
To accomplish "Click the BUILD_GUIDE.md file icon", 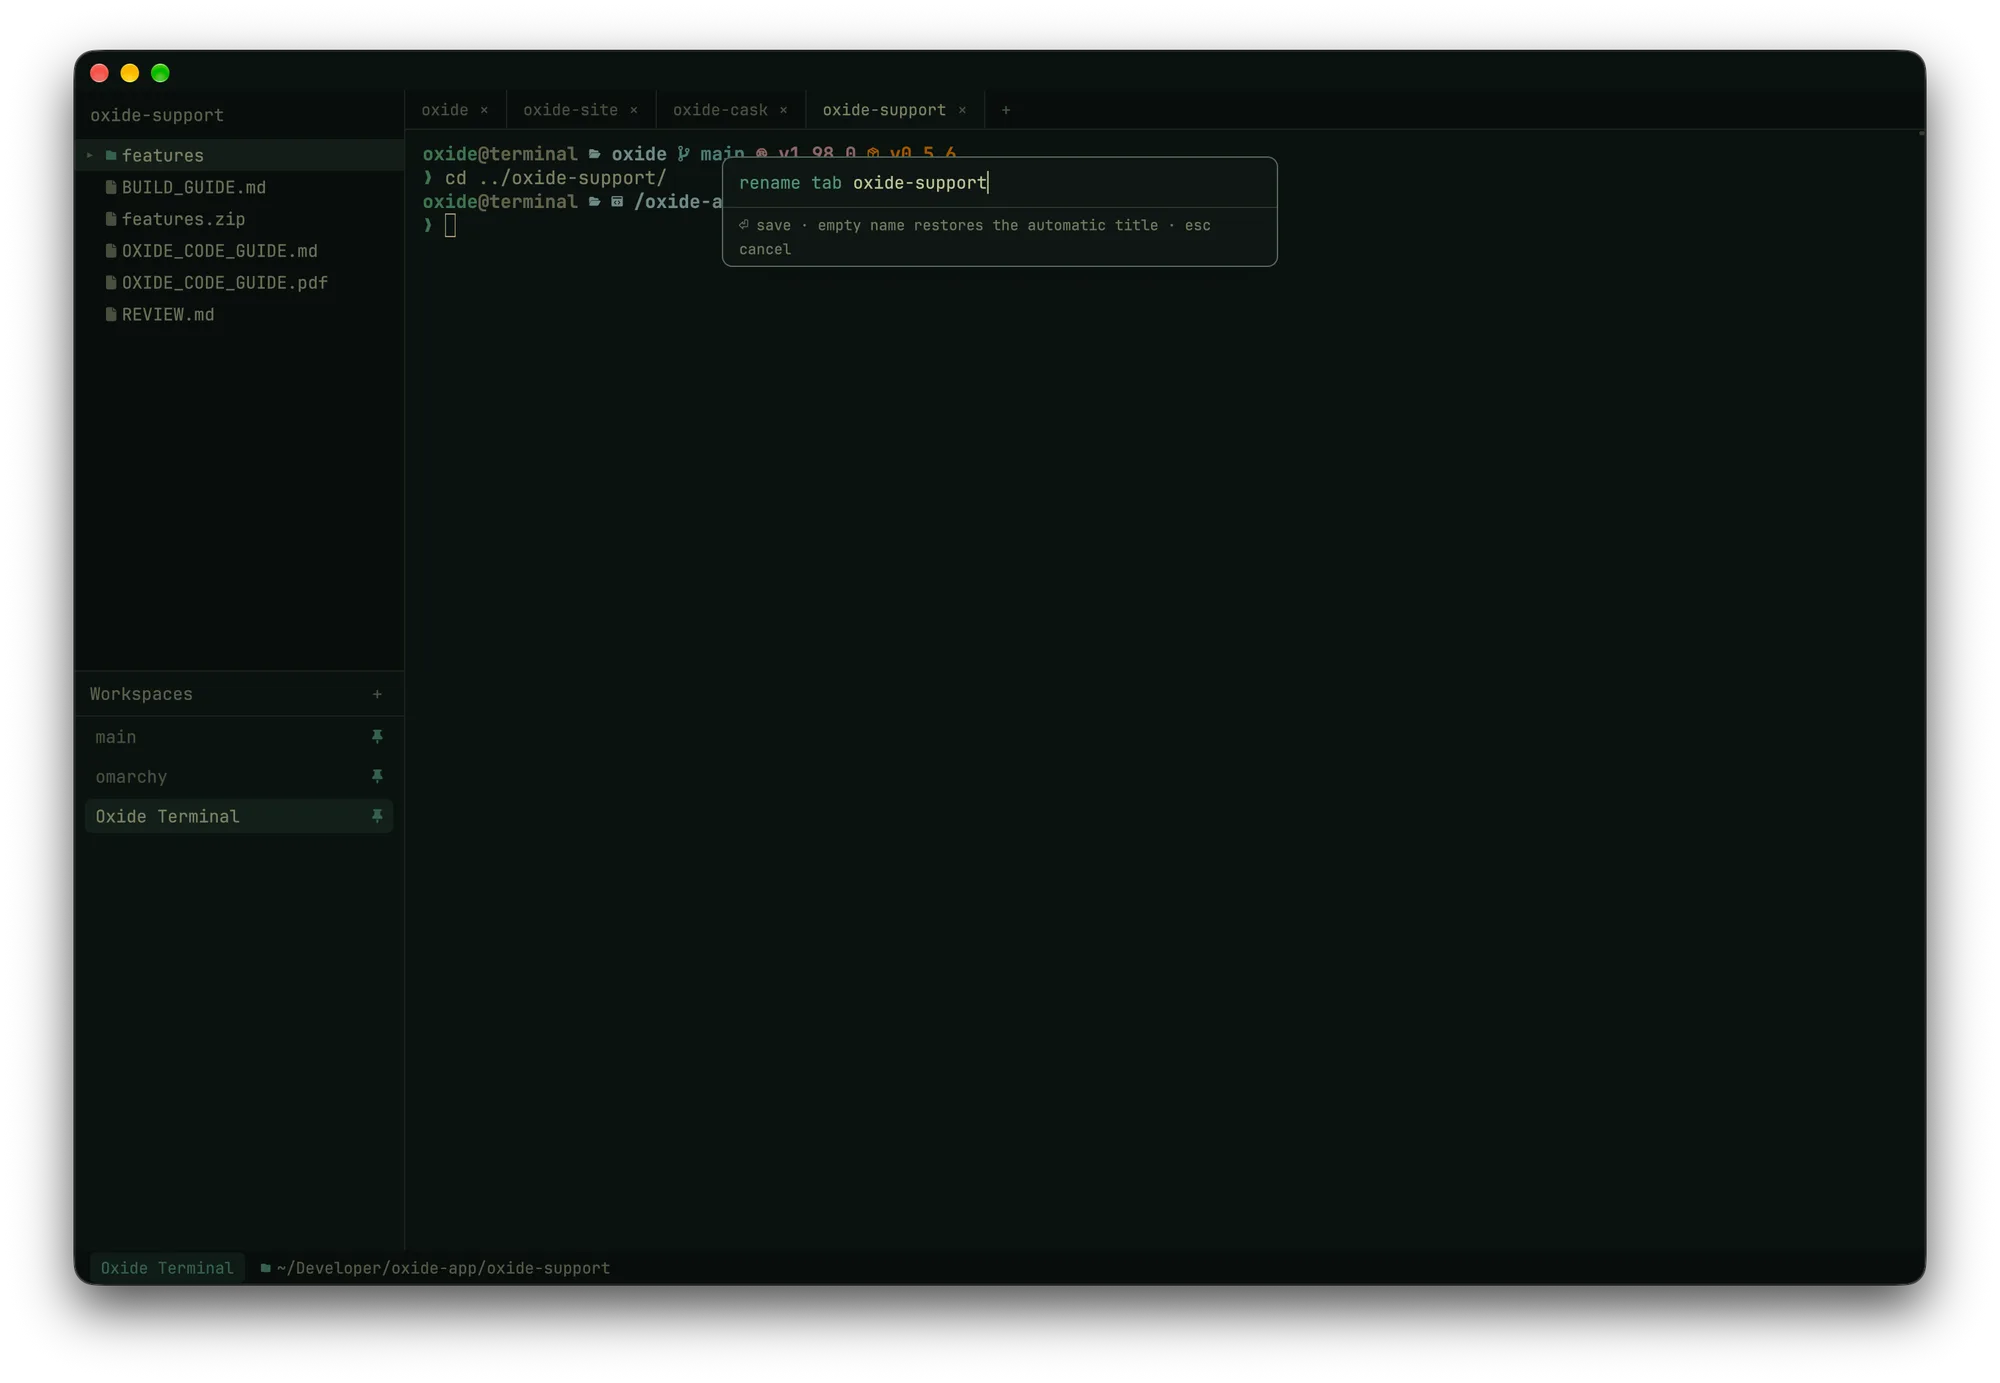I will [111, 187].
